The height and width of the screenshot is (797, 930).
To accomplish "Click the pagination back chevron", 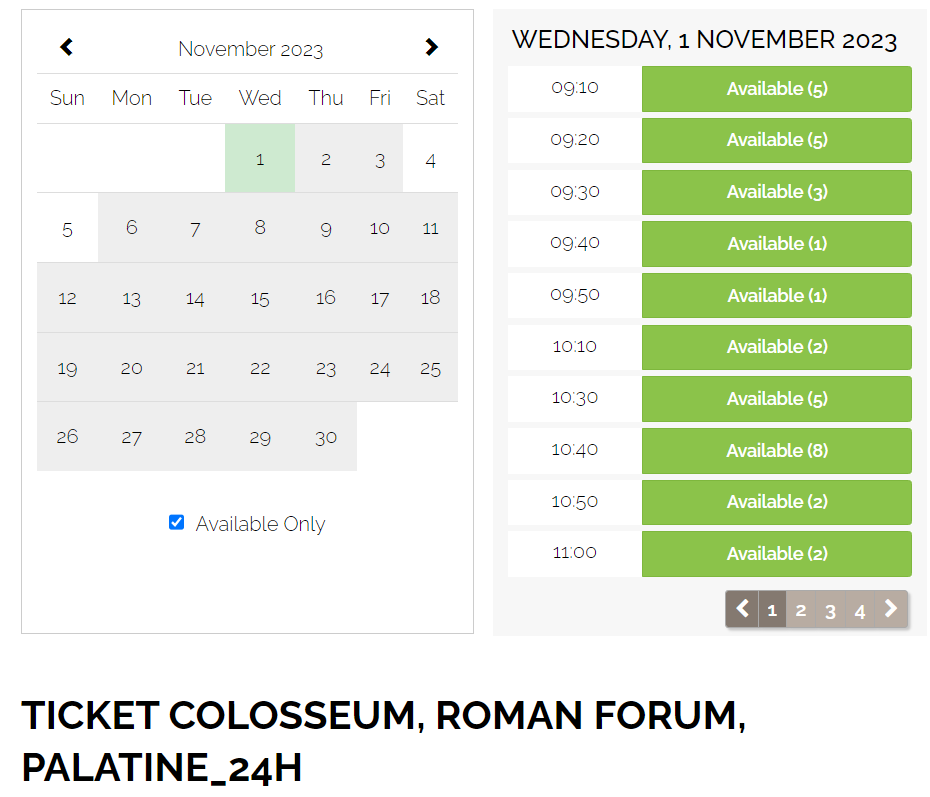I will pos(741,609).
